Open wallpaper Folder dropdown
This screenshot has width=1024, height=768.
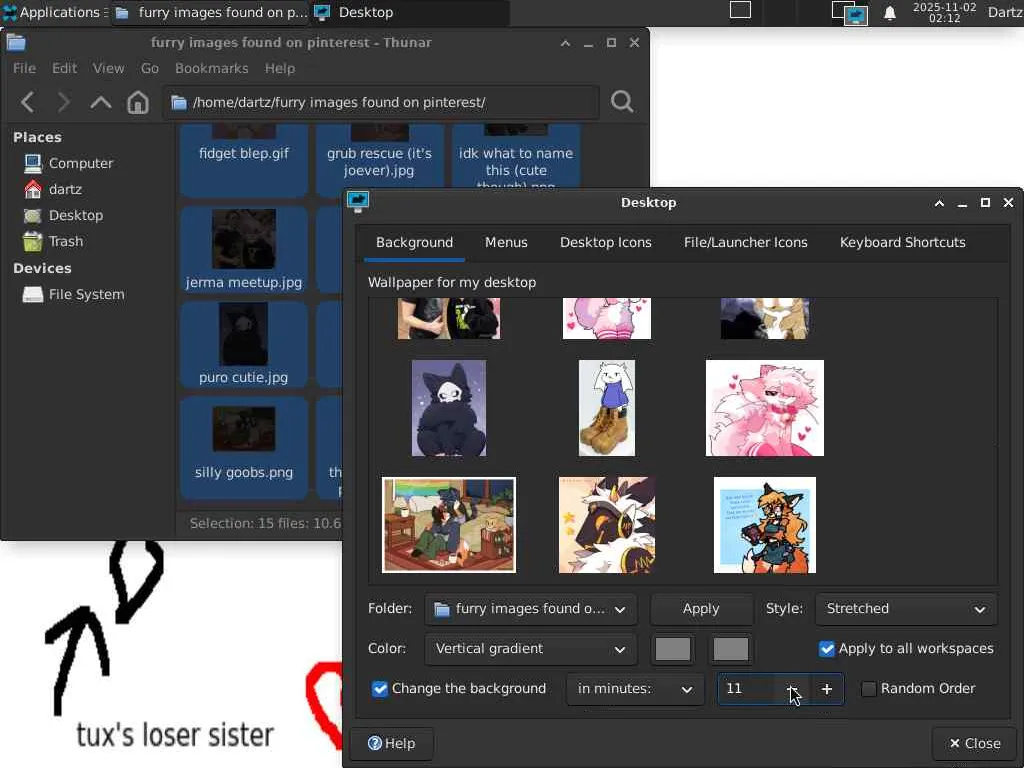tap(530, 609)
